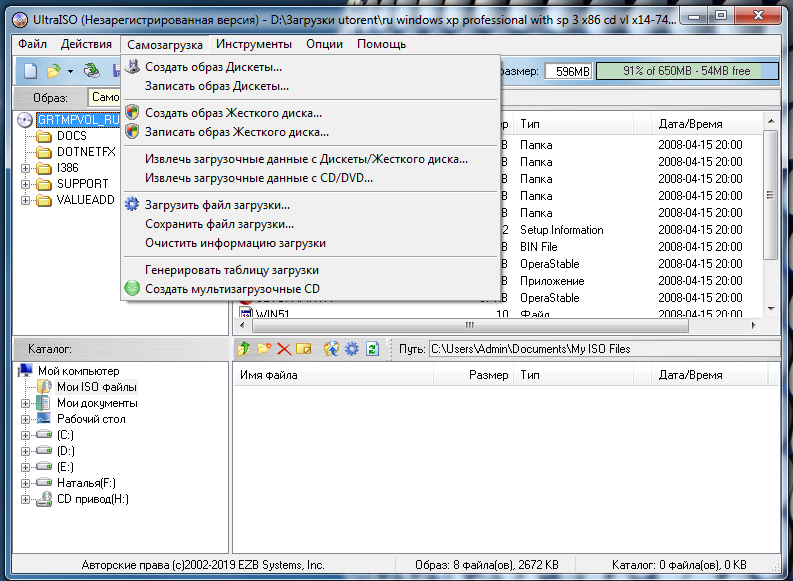The height and width of the screenshot is (581, 793).
Task: Expand Мои документы in catalog tree
Action: pyautogui.click(x=25, y=403)
